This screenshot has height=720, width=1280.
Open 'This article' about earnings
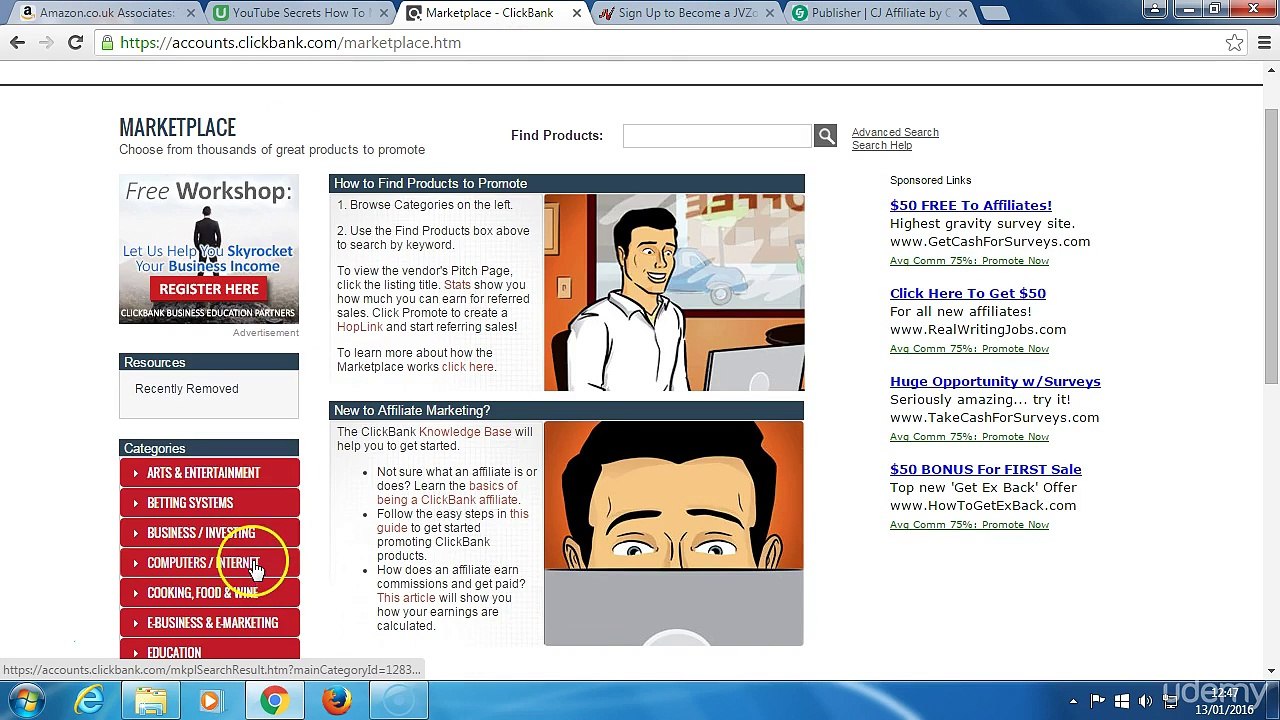pyautogui.click(x=406, y=598)
